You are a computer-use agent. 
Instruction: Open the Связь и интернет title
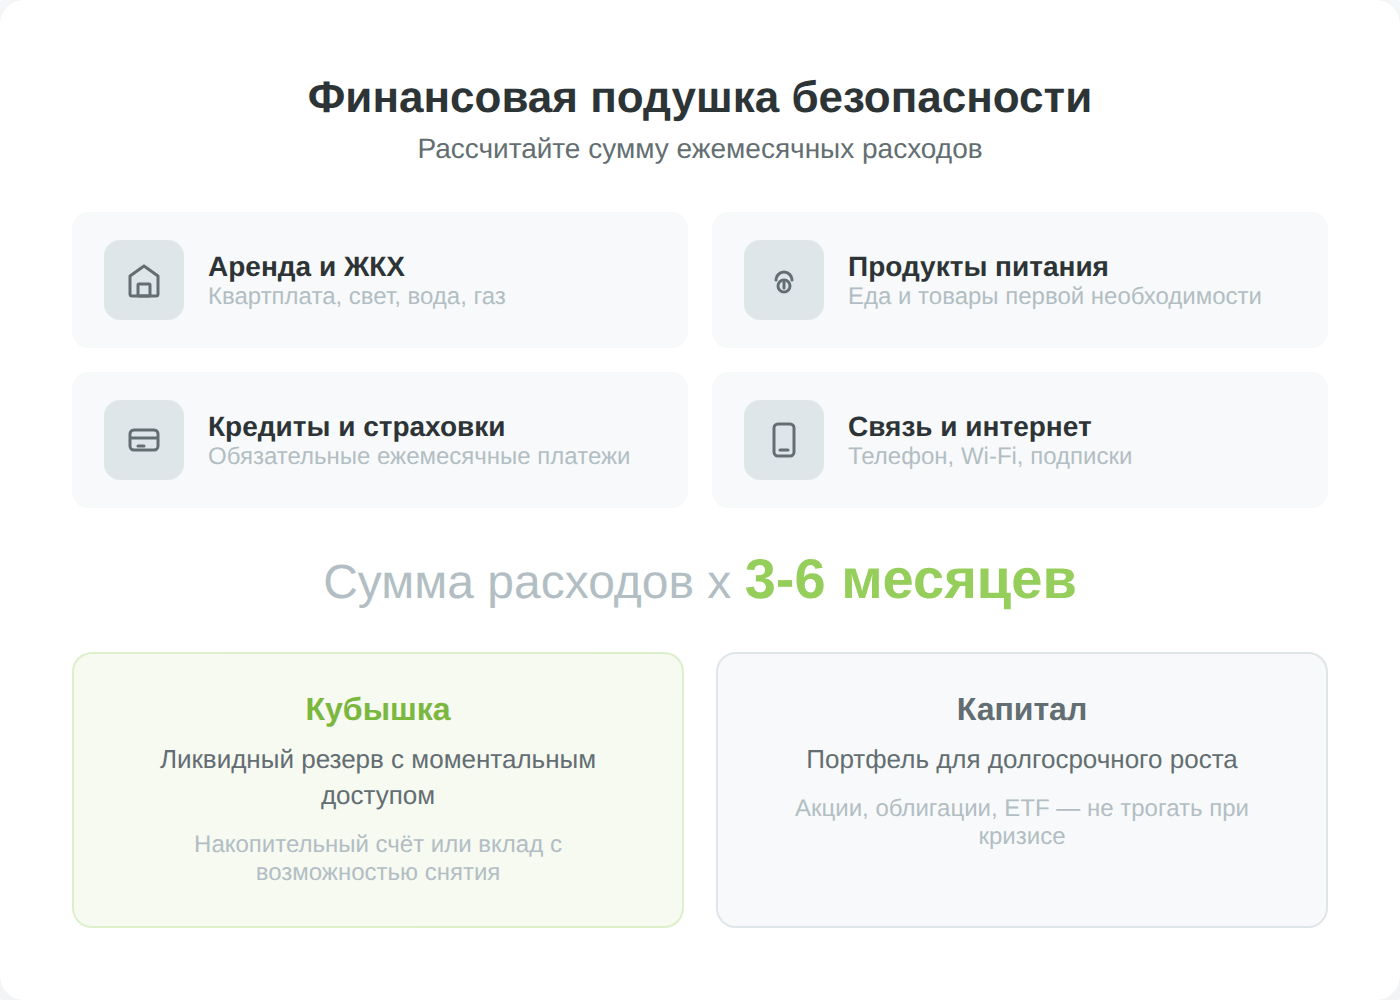pos(968,427)
